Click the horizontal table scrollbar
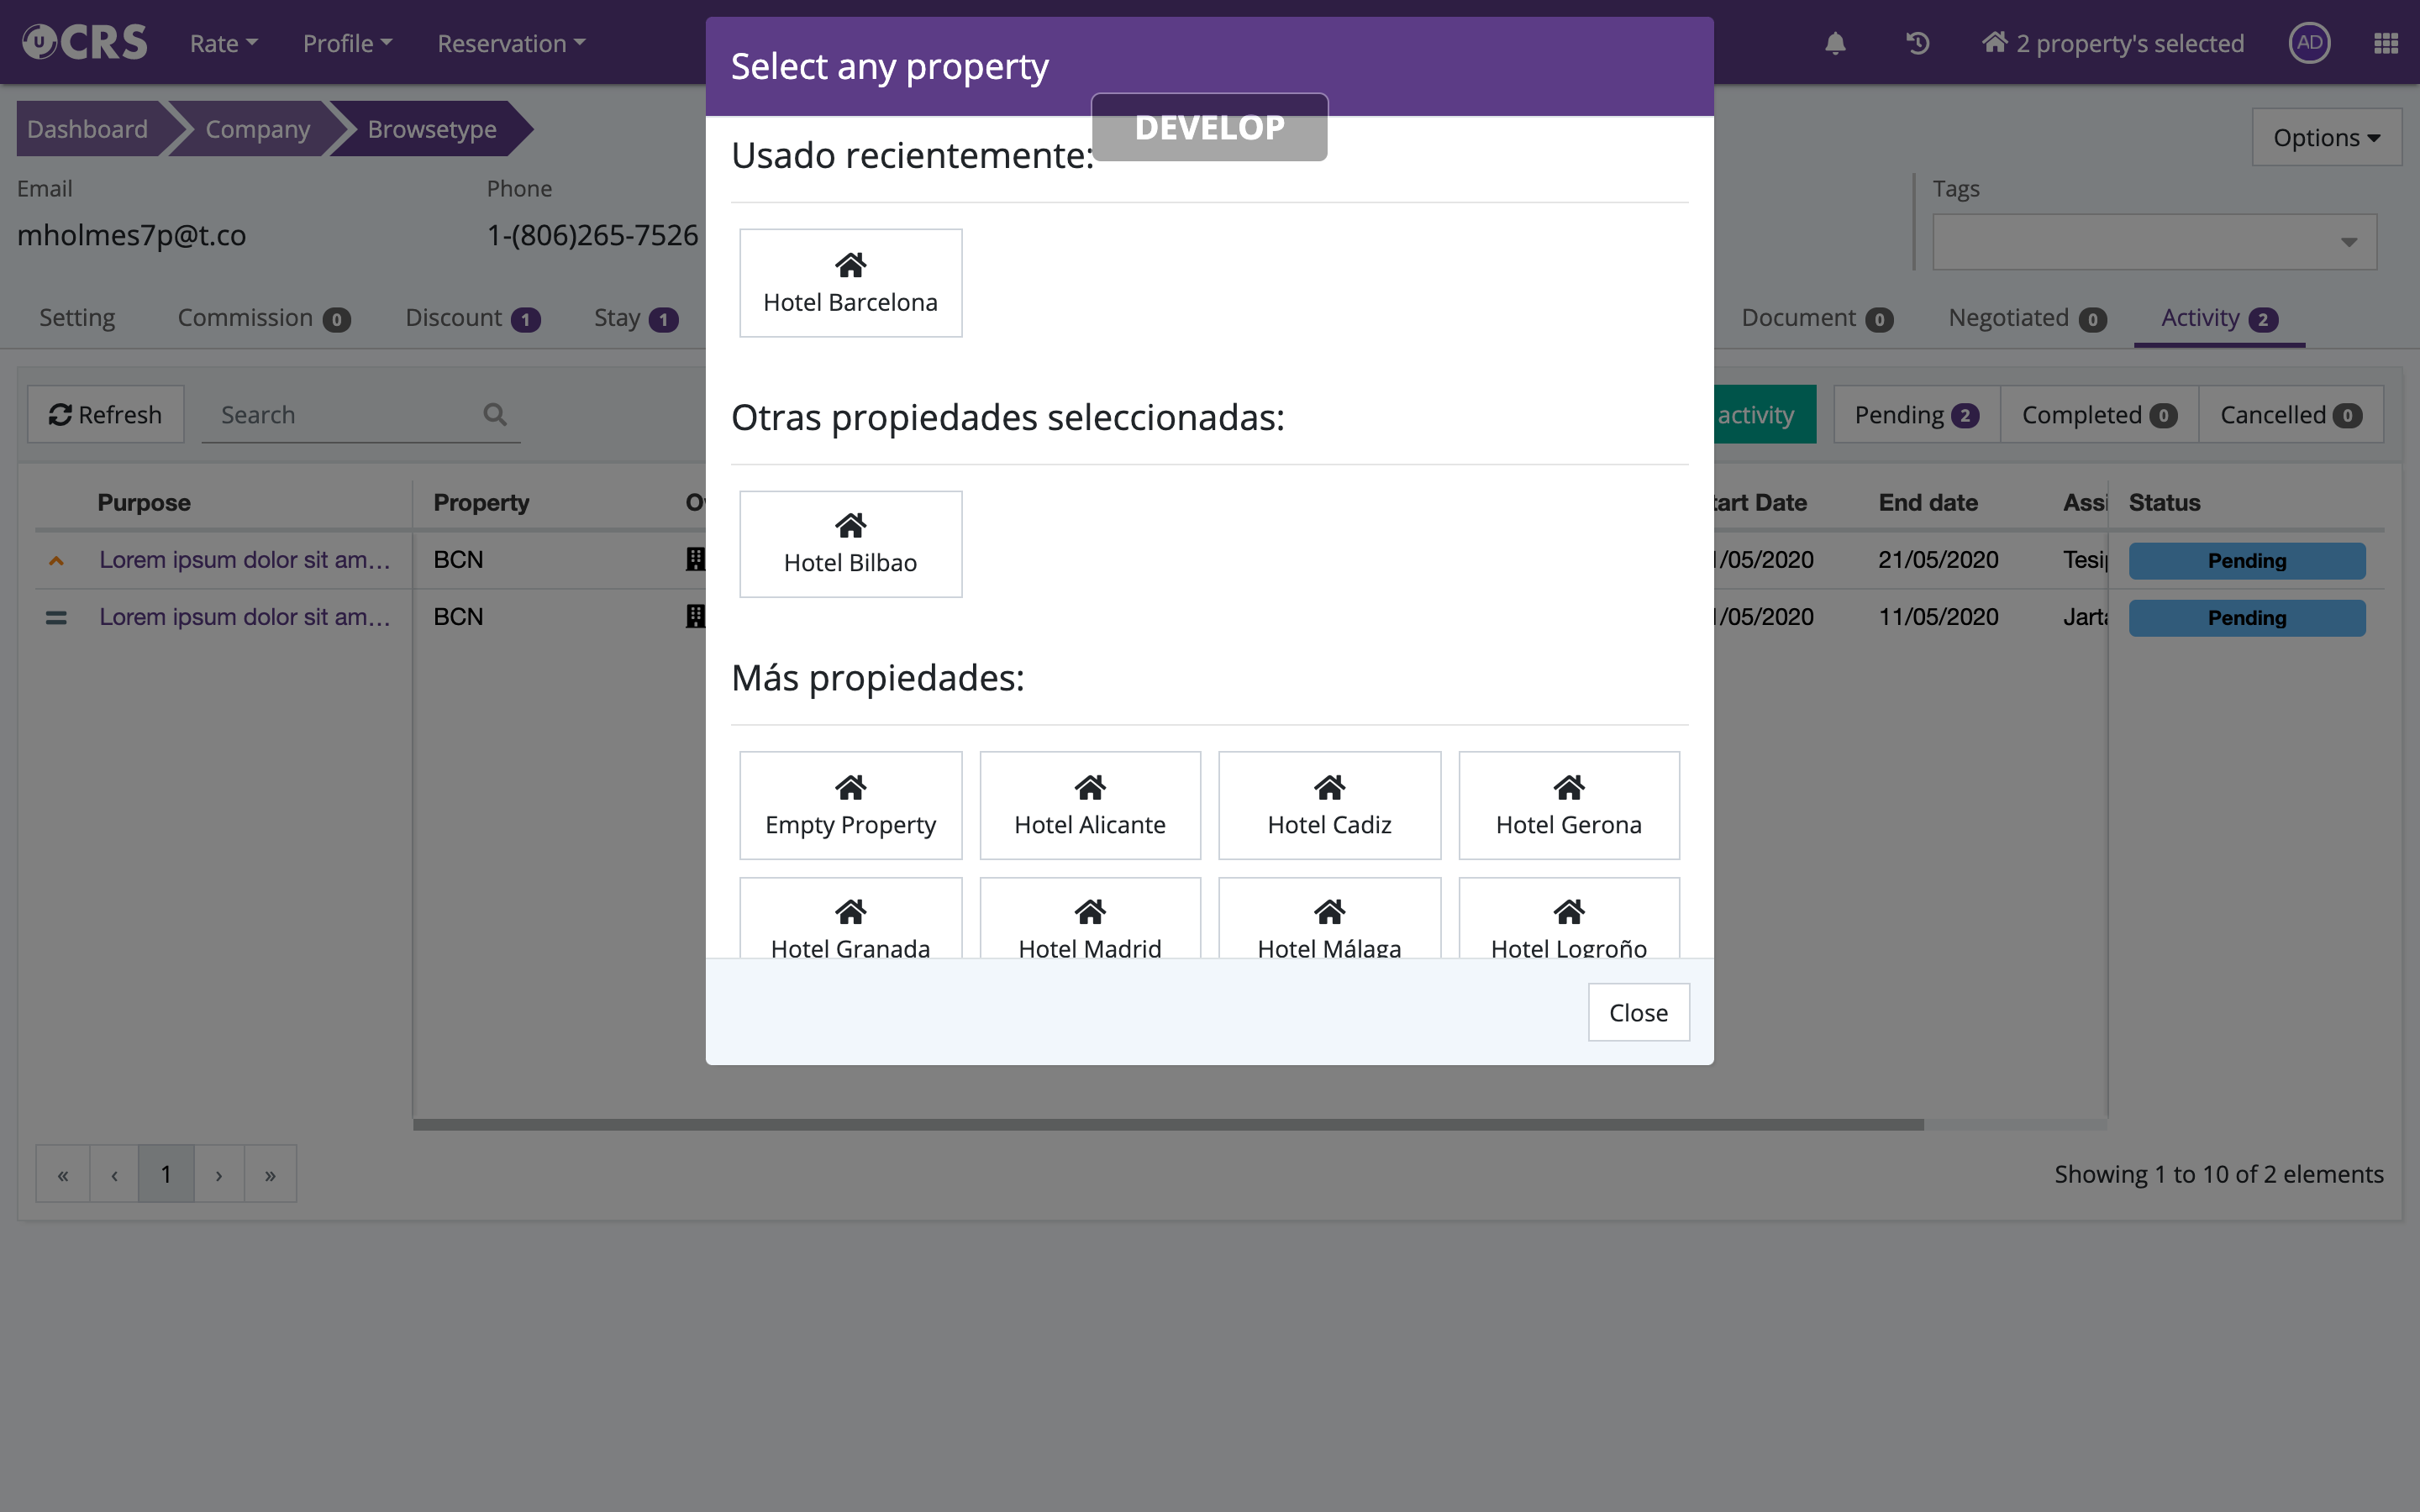Viewport: 2420px width, 1512px height. [1167, 1125]
